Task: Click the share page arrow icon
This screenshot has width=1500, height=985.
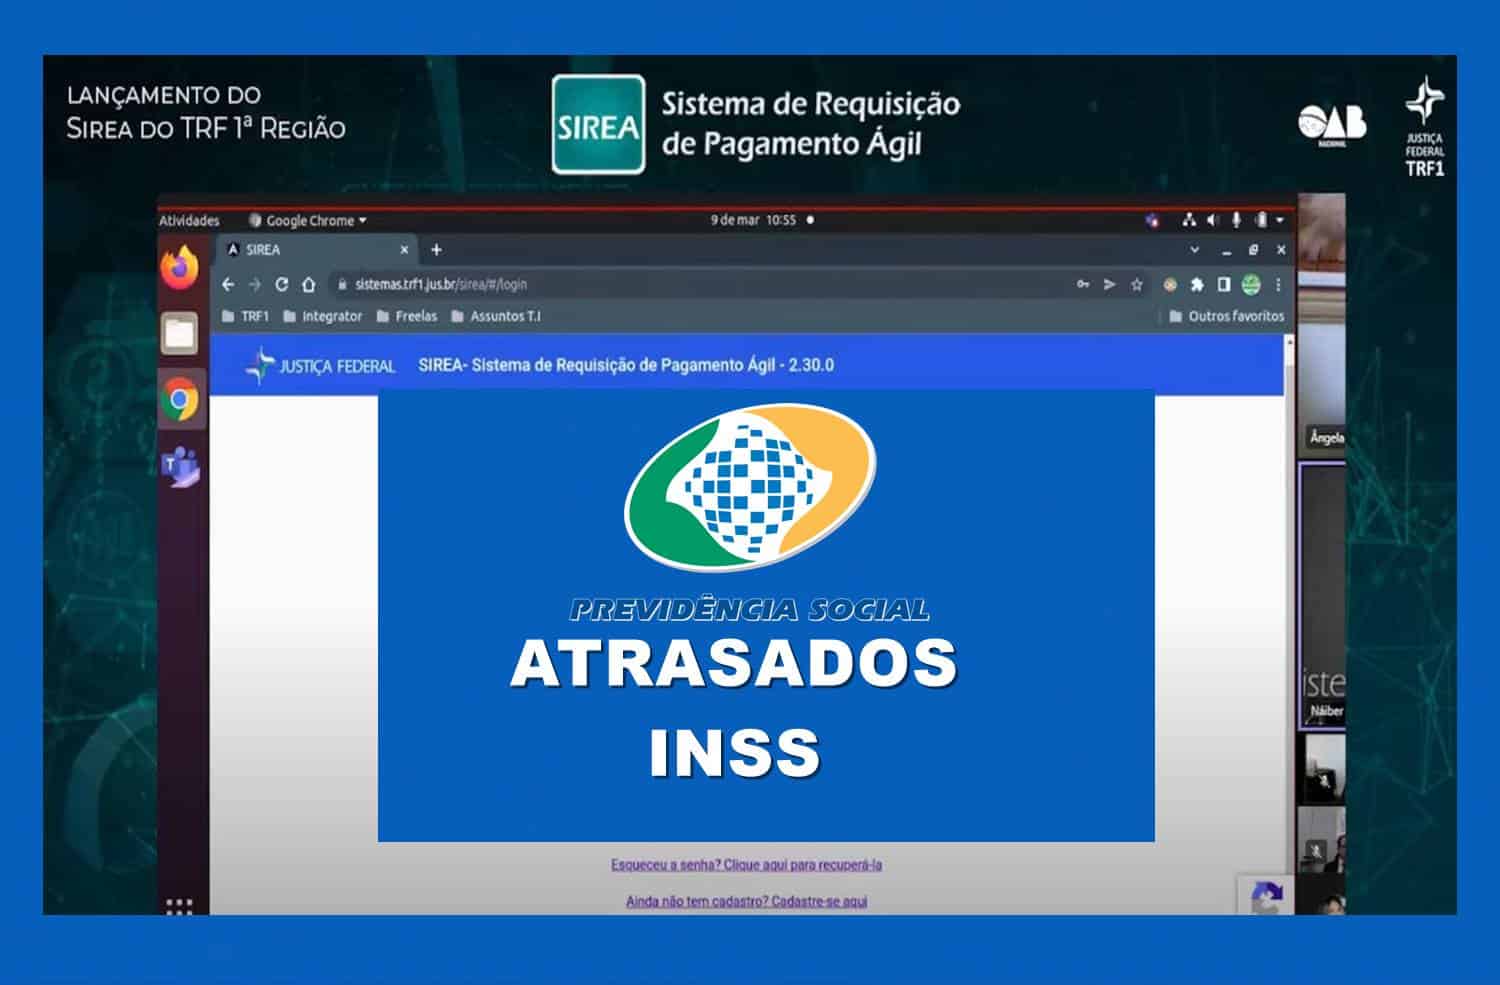Action: (x=1110, y=285)
